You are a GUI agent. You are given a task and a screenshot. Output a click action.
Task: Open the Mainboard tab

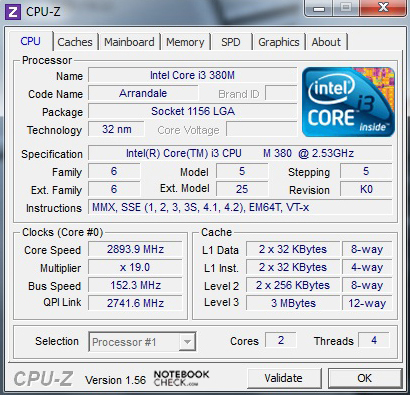pyautogui.click(x=129, y=42)
